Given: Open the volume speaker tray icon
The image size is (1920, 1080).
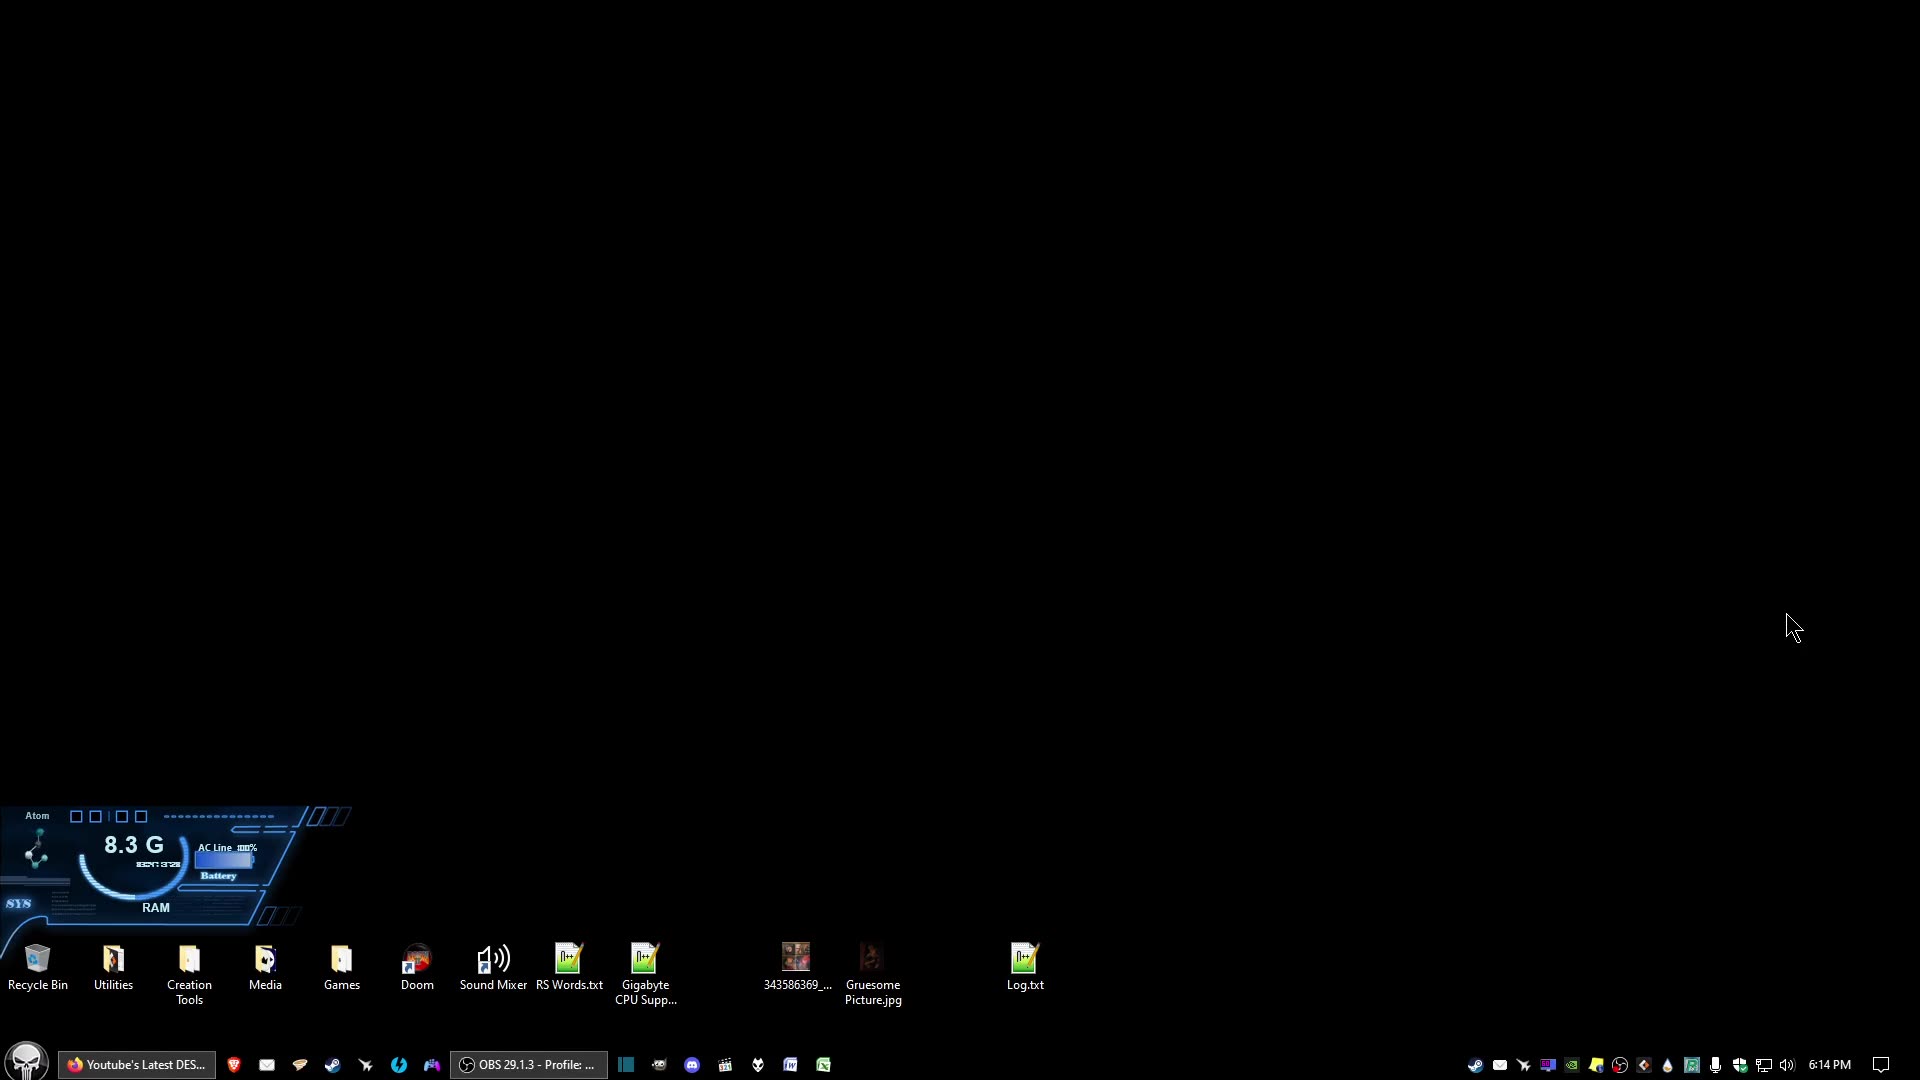Looking at the screenshot, I should 1787,1065.
